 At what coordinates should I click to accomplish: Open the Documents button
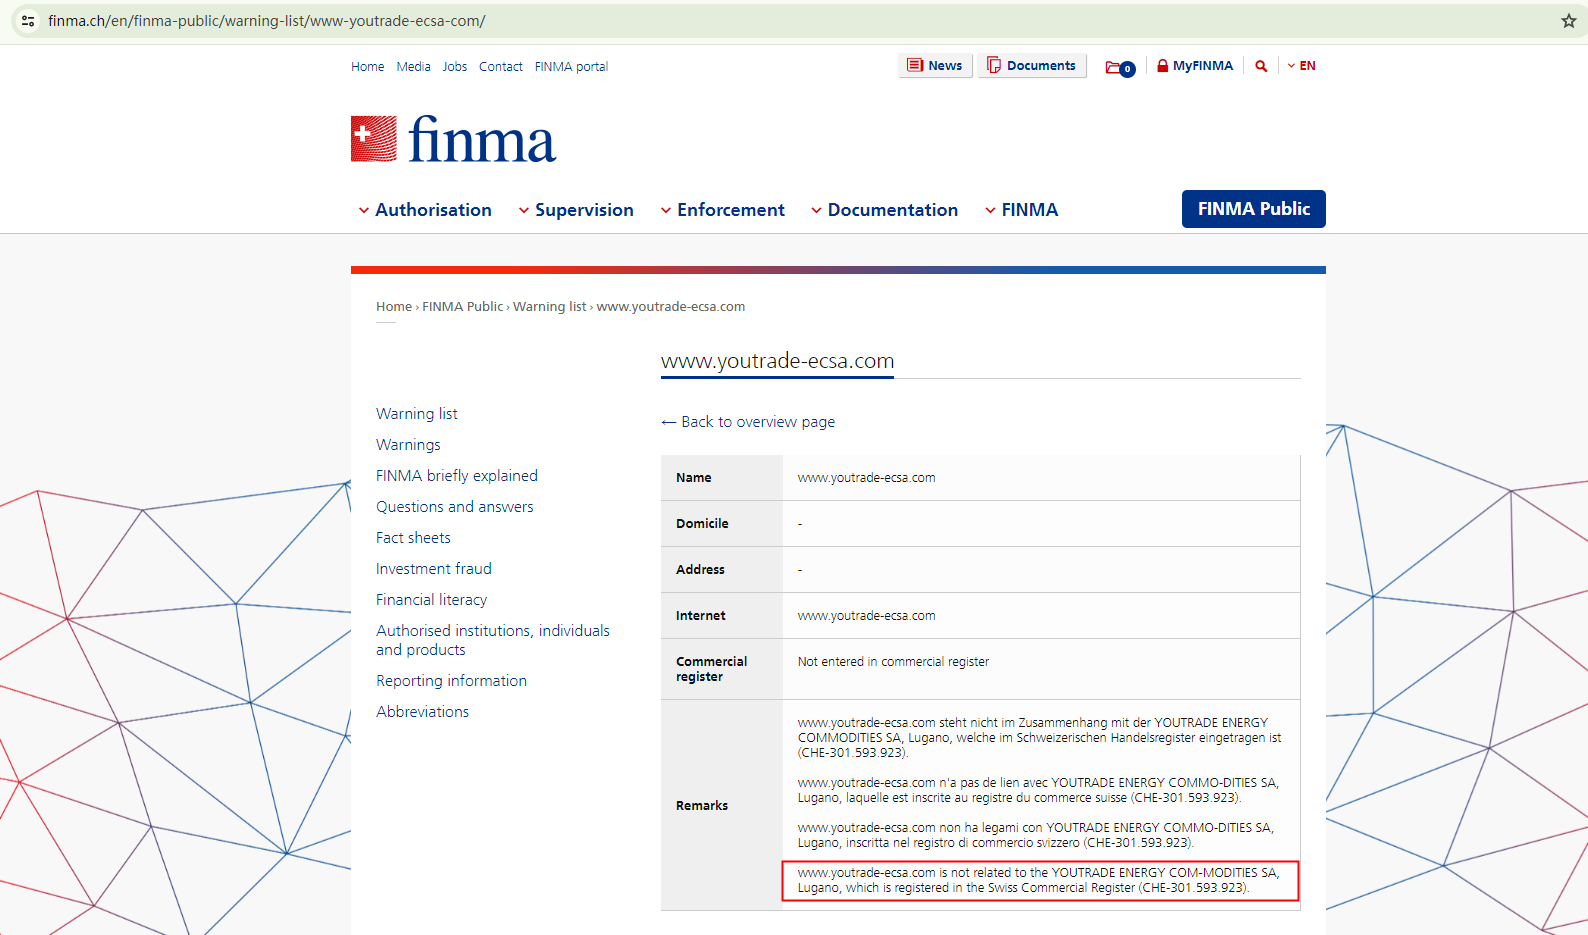(1032, 66)
